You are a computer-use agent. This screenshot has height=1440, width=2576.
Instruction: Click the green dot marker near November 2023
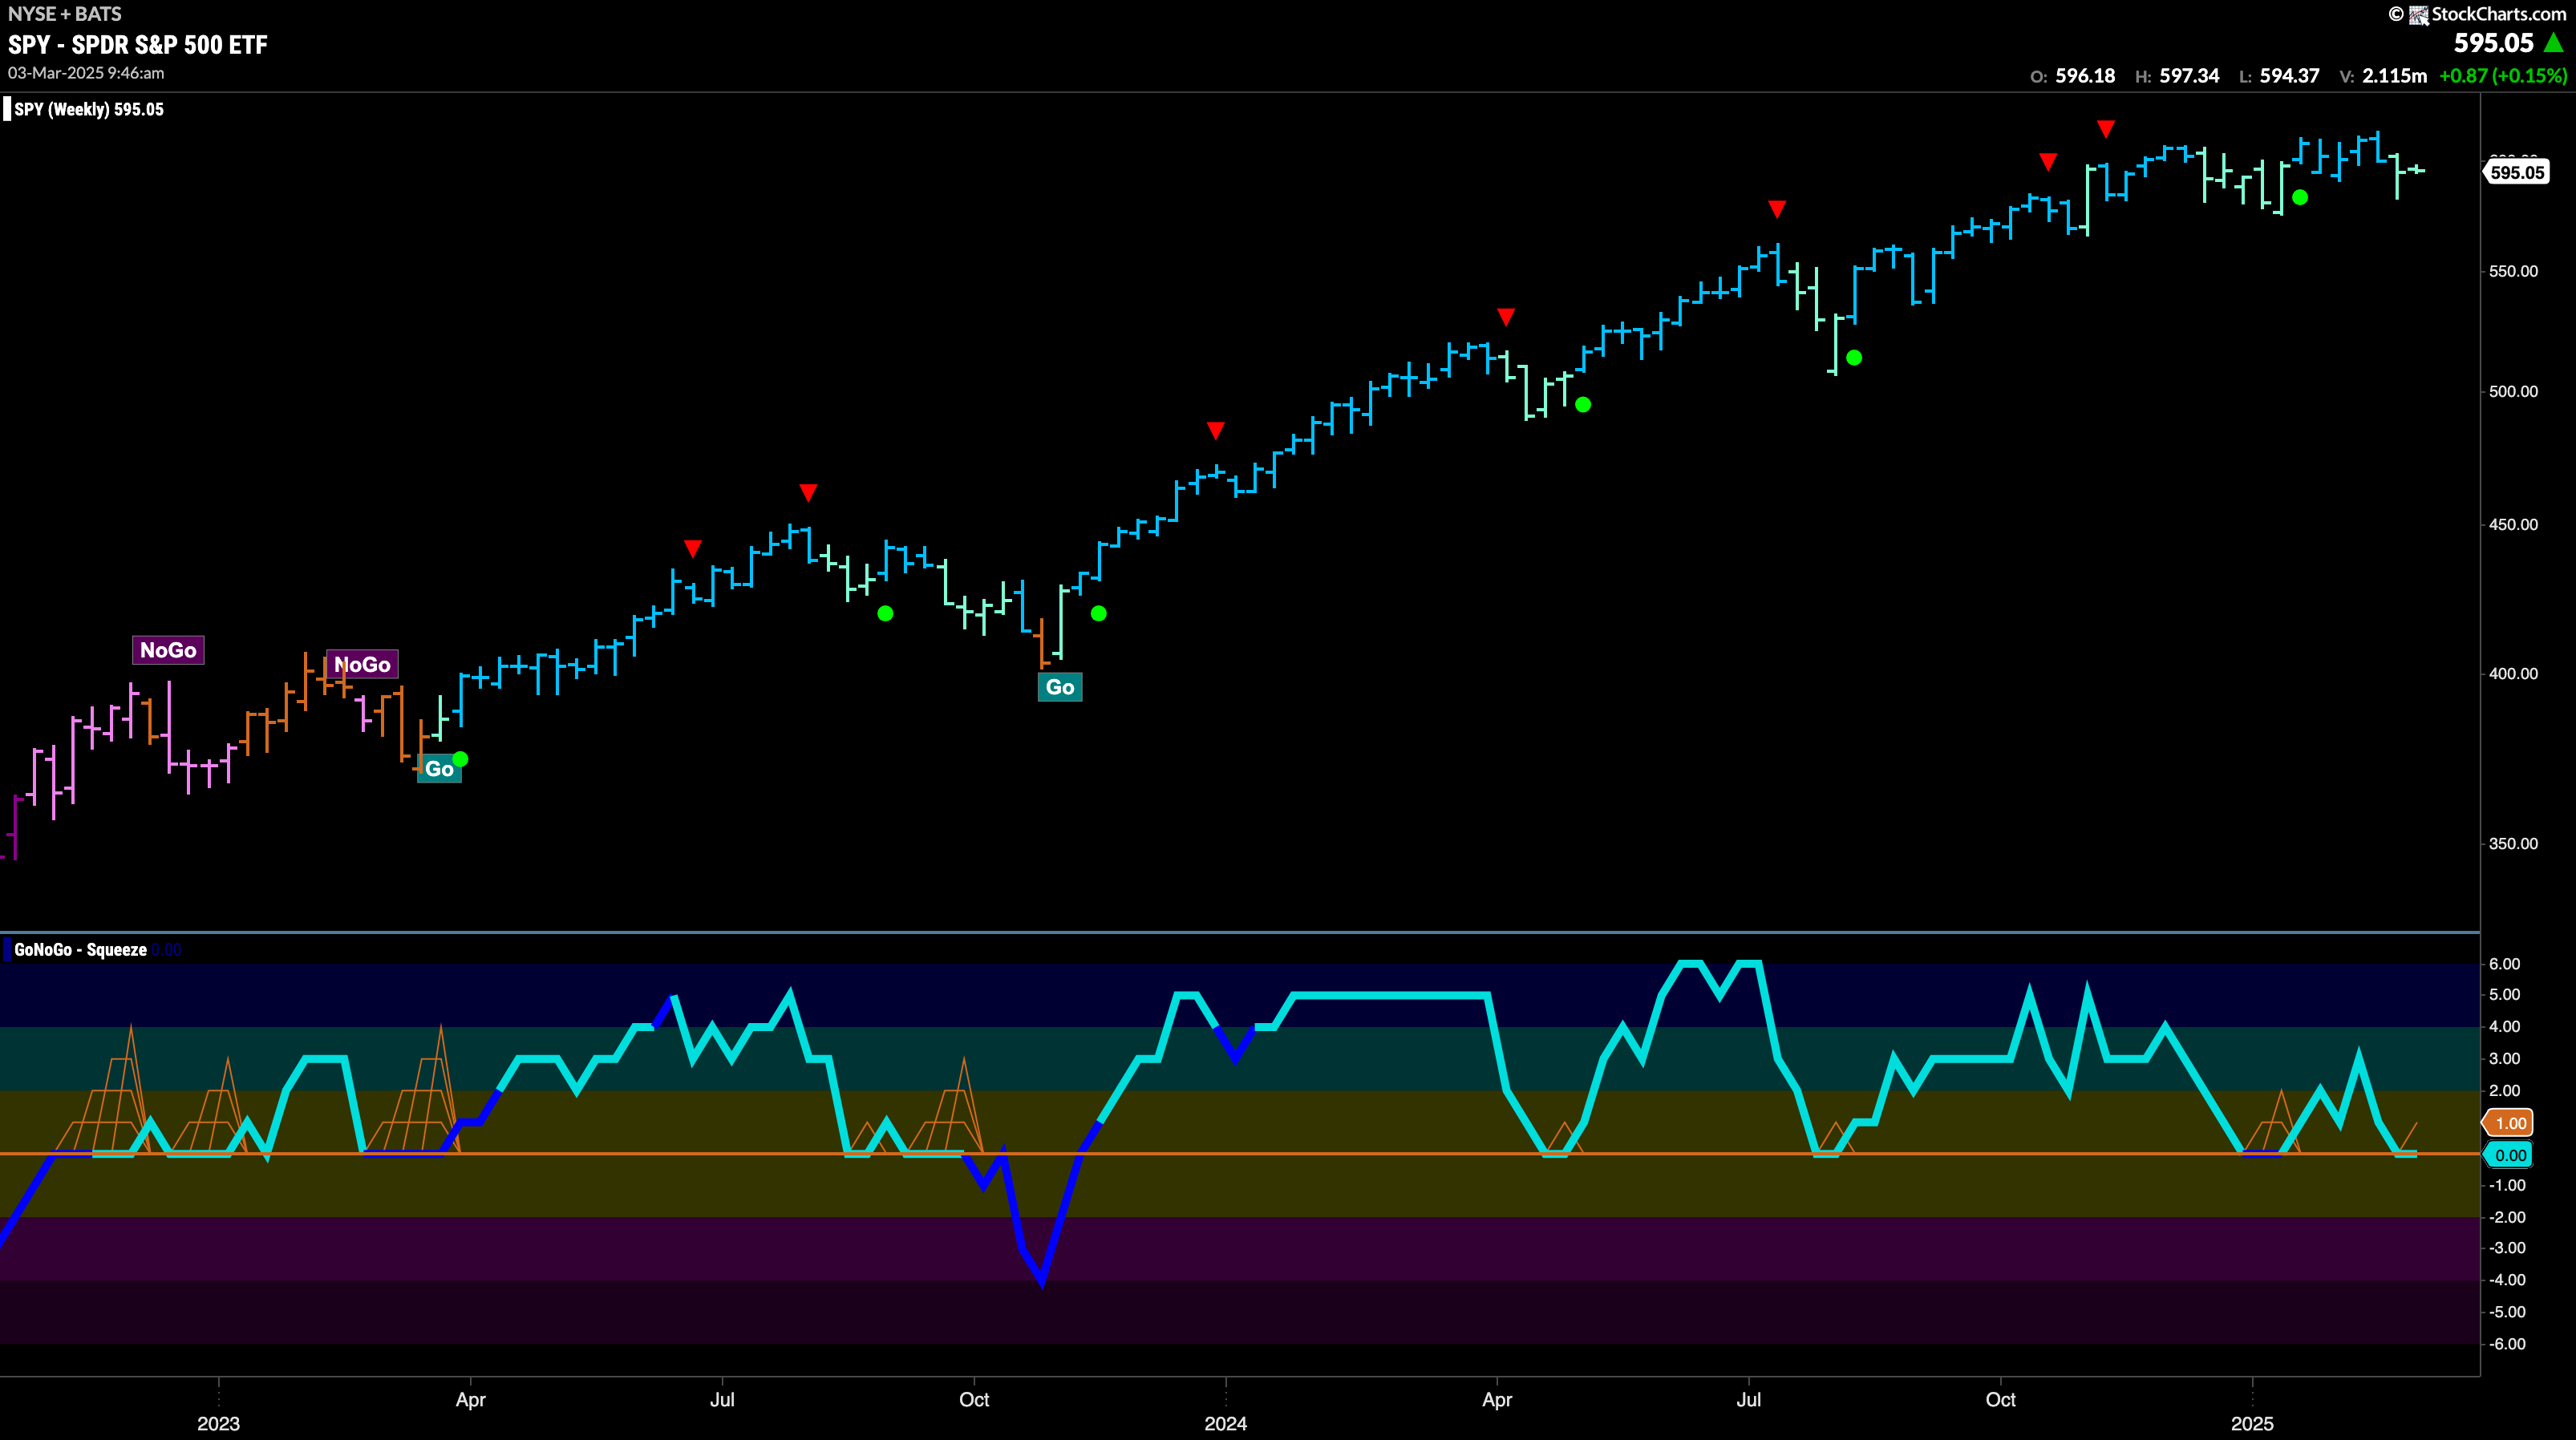(x=1099, y=614)
